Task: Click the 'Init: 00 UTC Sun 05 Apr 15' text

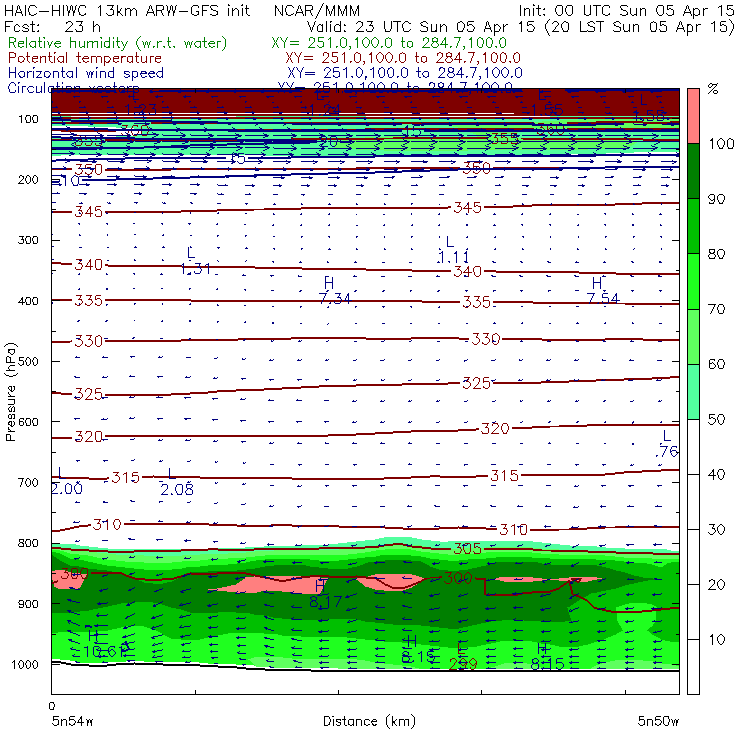Action: pyautogui.click(x=627, y=10)
